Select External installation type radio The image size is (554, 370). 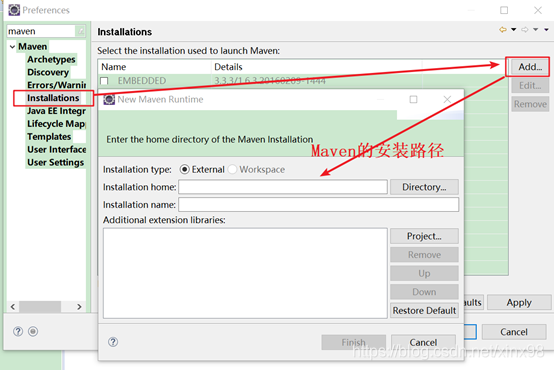[x=184, y=169]
